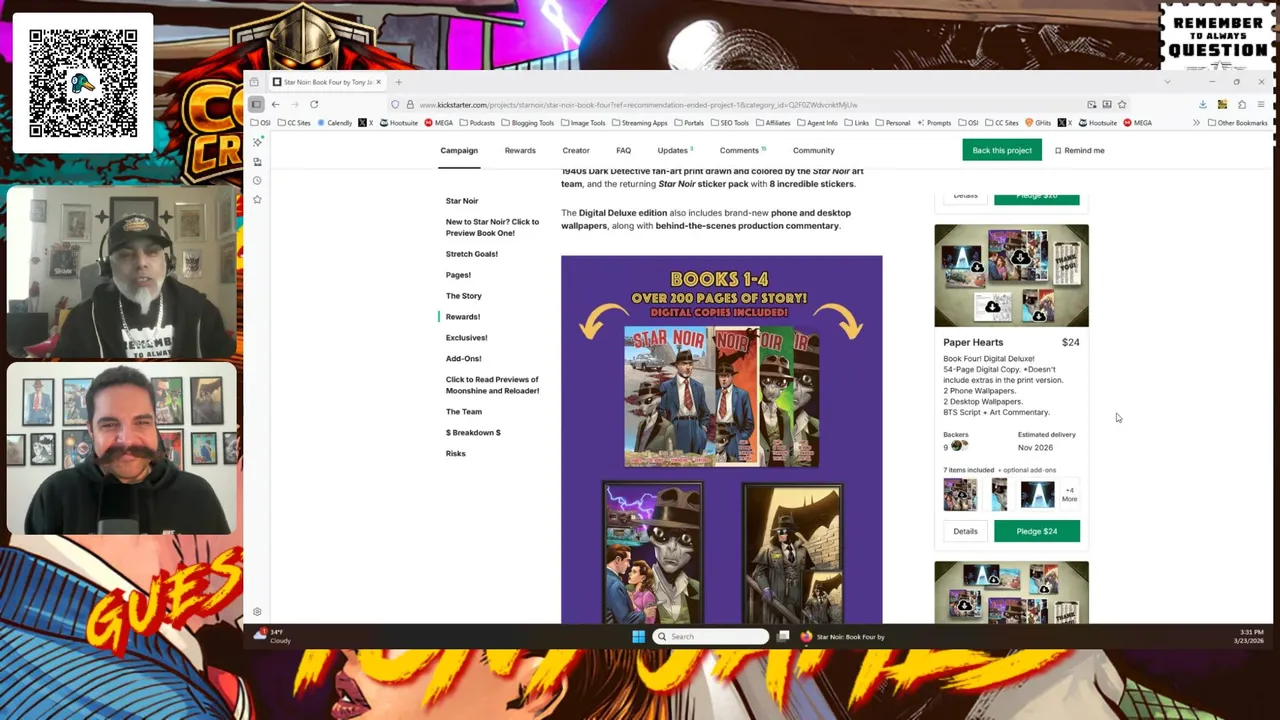Jump to The Story section
1280x720 pixels.
464,296
